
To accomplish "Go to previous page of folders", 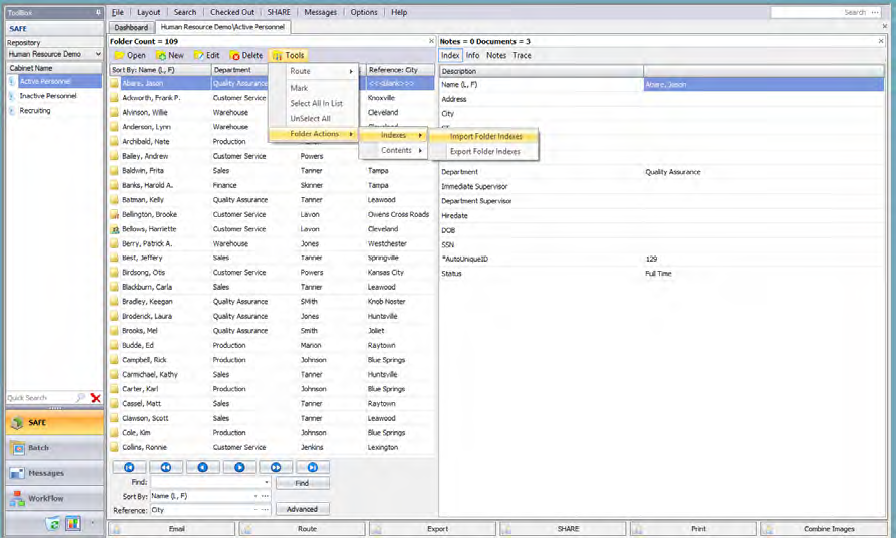I will click(x=202, y=467).
